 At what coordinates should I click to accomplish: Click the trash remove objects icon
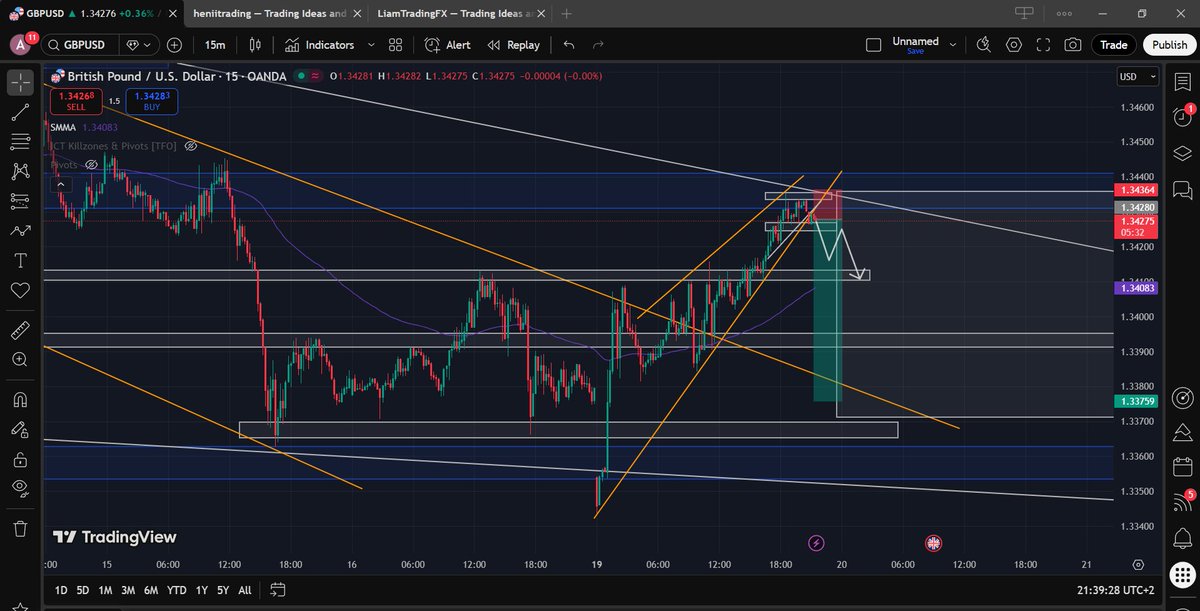pyautogui.click(x=20, y=528)
